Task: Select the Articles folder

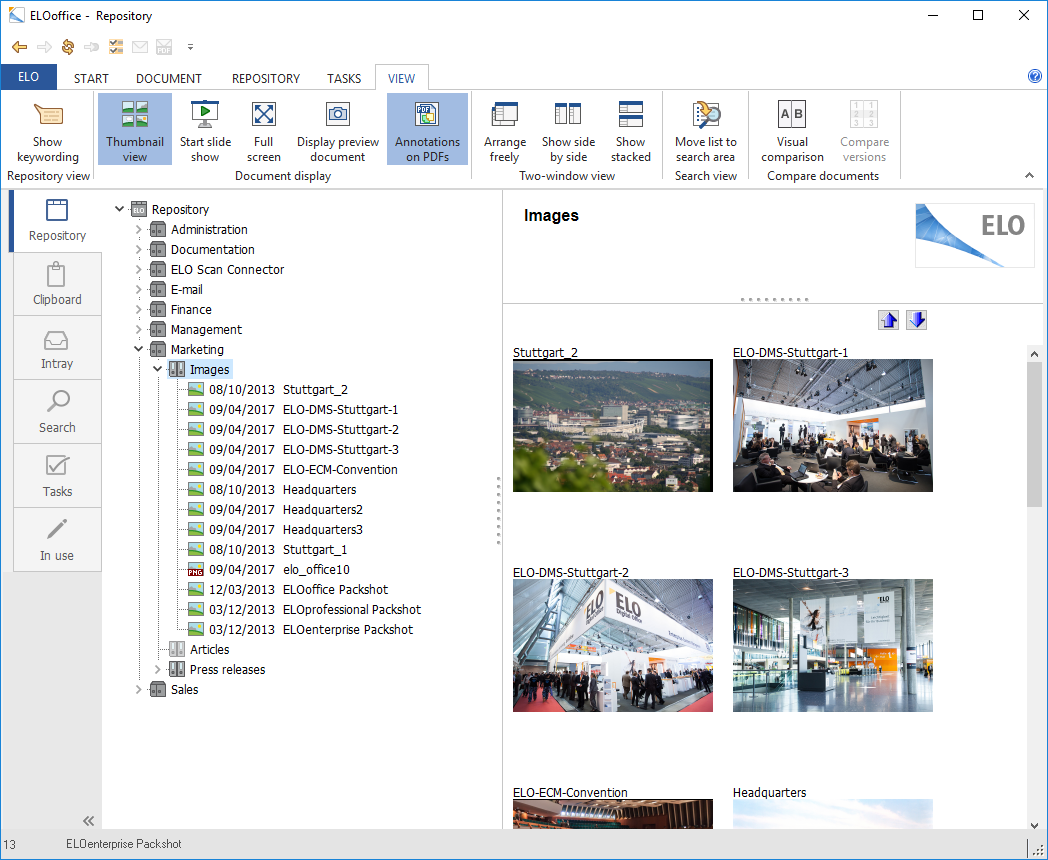Action: pyautogui.click(x=209, y=650)
